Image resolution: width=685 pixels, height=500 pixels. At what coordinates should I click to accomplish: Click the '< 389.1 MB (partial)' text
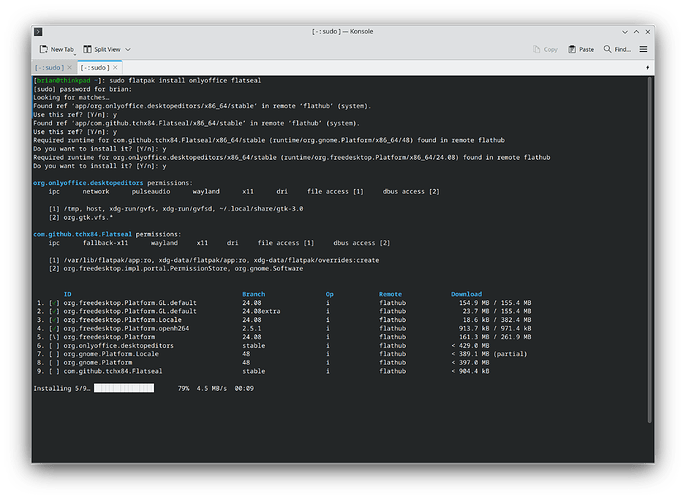click(489, 354)
